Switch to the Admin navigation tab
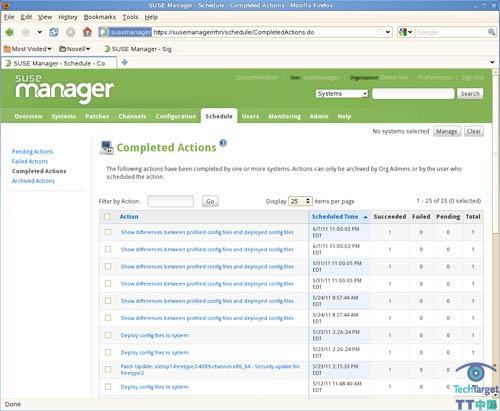This screenshot has width=500, height=411. pos(319,116)
